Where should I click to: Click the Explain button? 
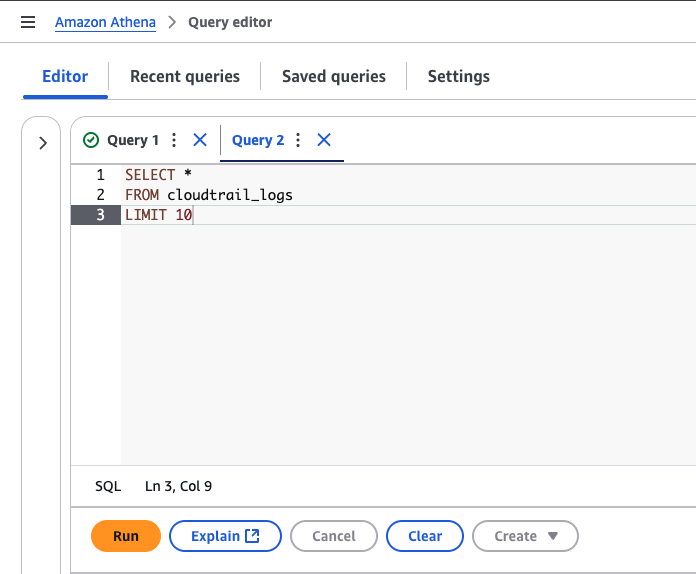point(225,536)
